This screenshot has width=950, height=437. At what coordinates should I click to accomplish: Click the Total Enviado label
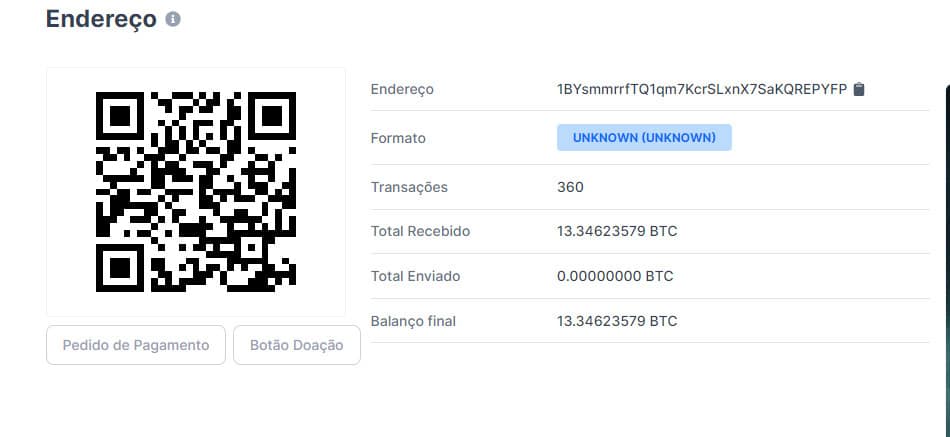(x=416, y=276)
